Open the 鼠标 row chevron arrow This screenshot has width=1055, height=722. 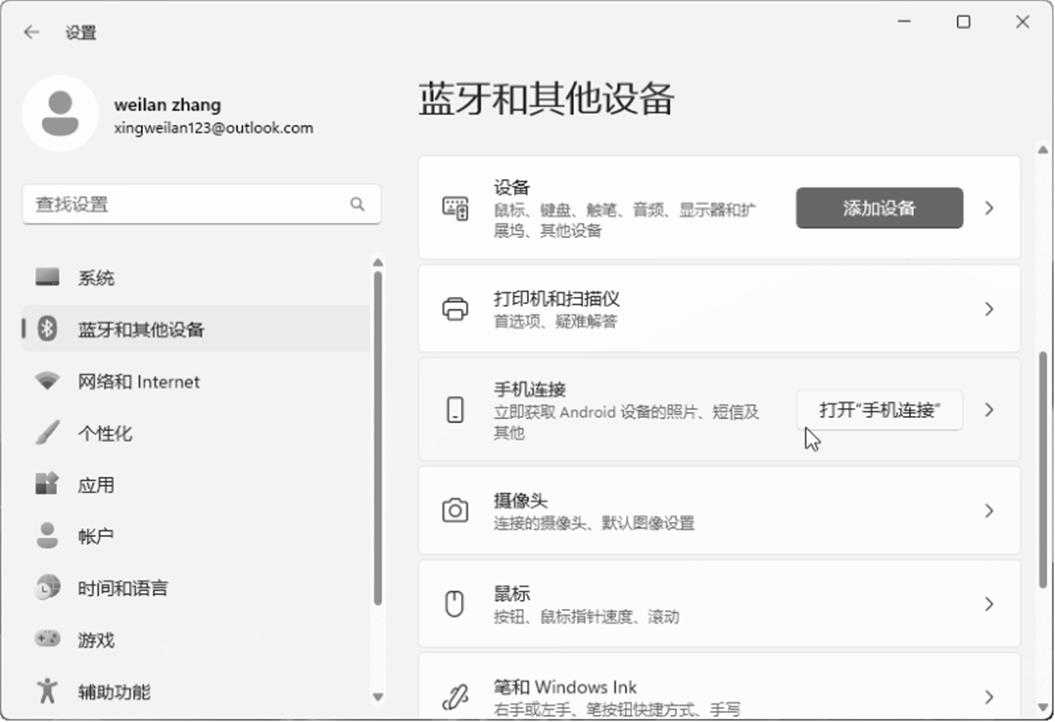point(989,604)
